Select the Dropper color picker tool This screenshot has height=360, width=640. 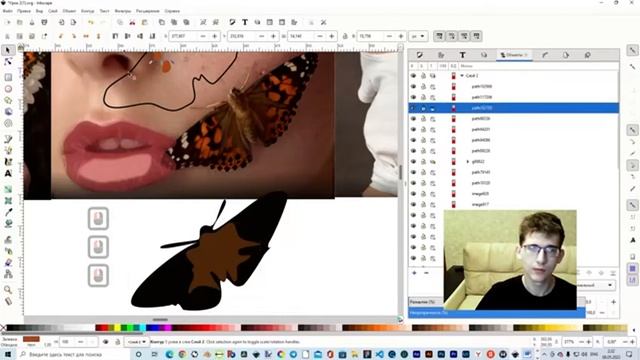(x=8, y=212)
